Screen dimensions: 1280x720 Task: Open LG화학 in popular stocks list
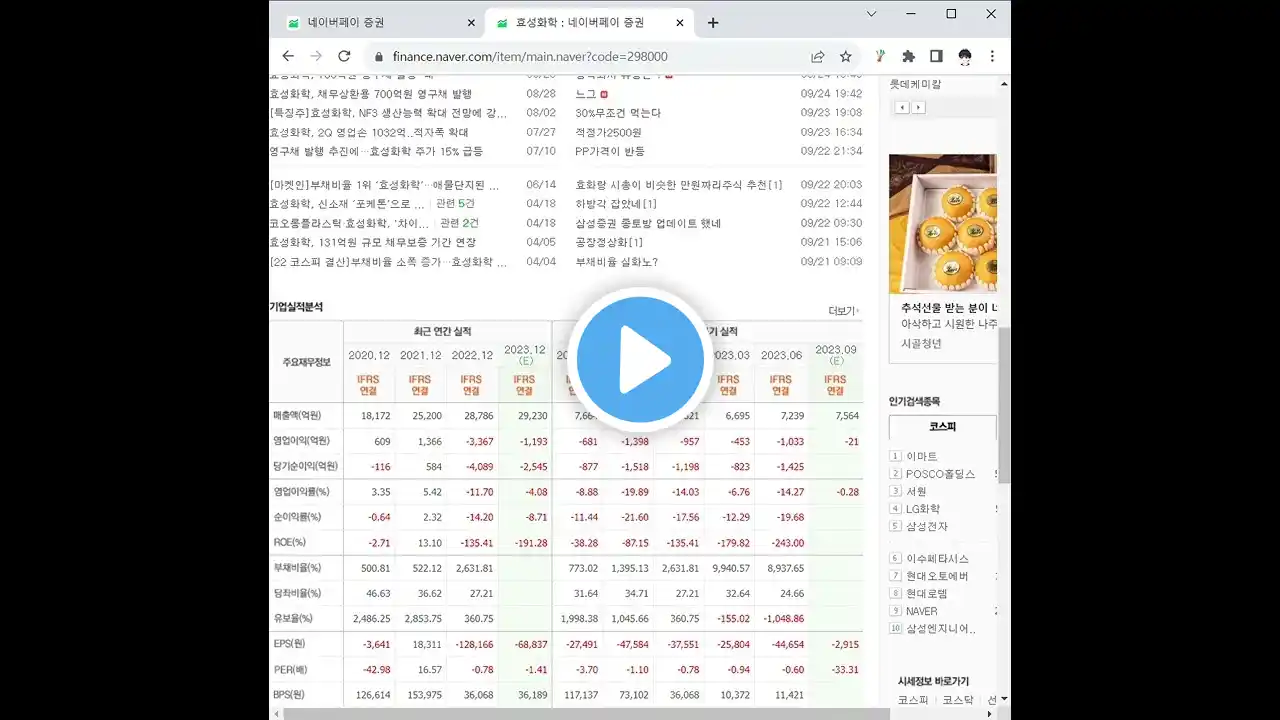[x=923, y=509]
